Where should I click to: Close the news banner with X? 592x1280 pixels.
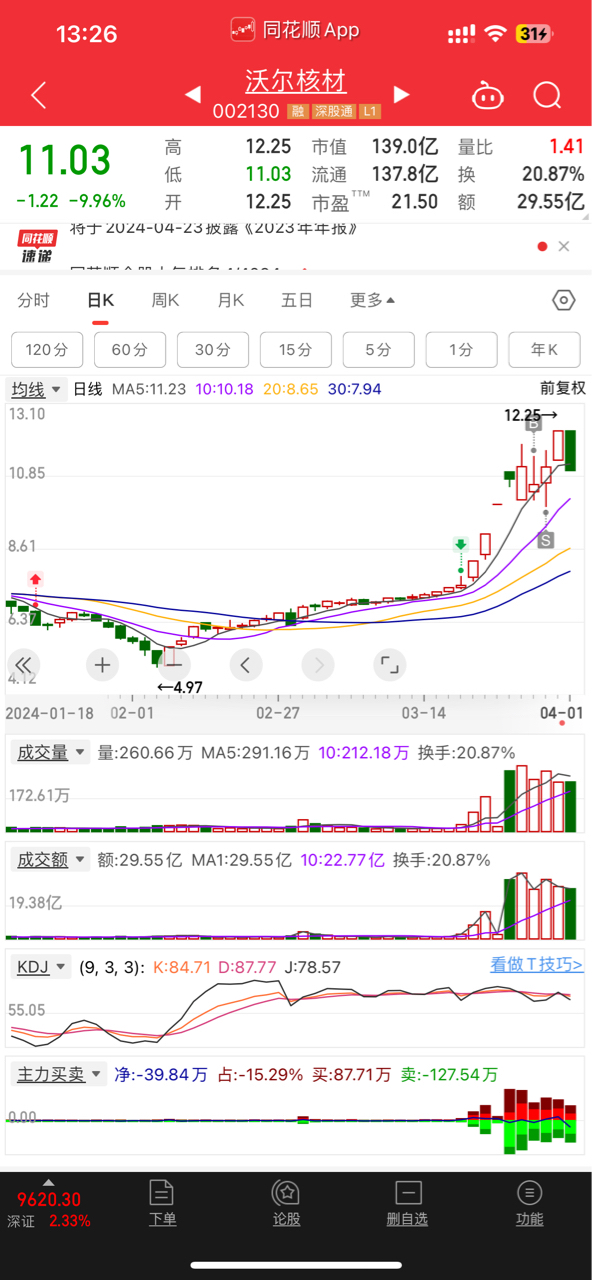(x=564, y=246)
